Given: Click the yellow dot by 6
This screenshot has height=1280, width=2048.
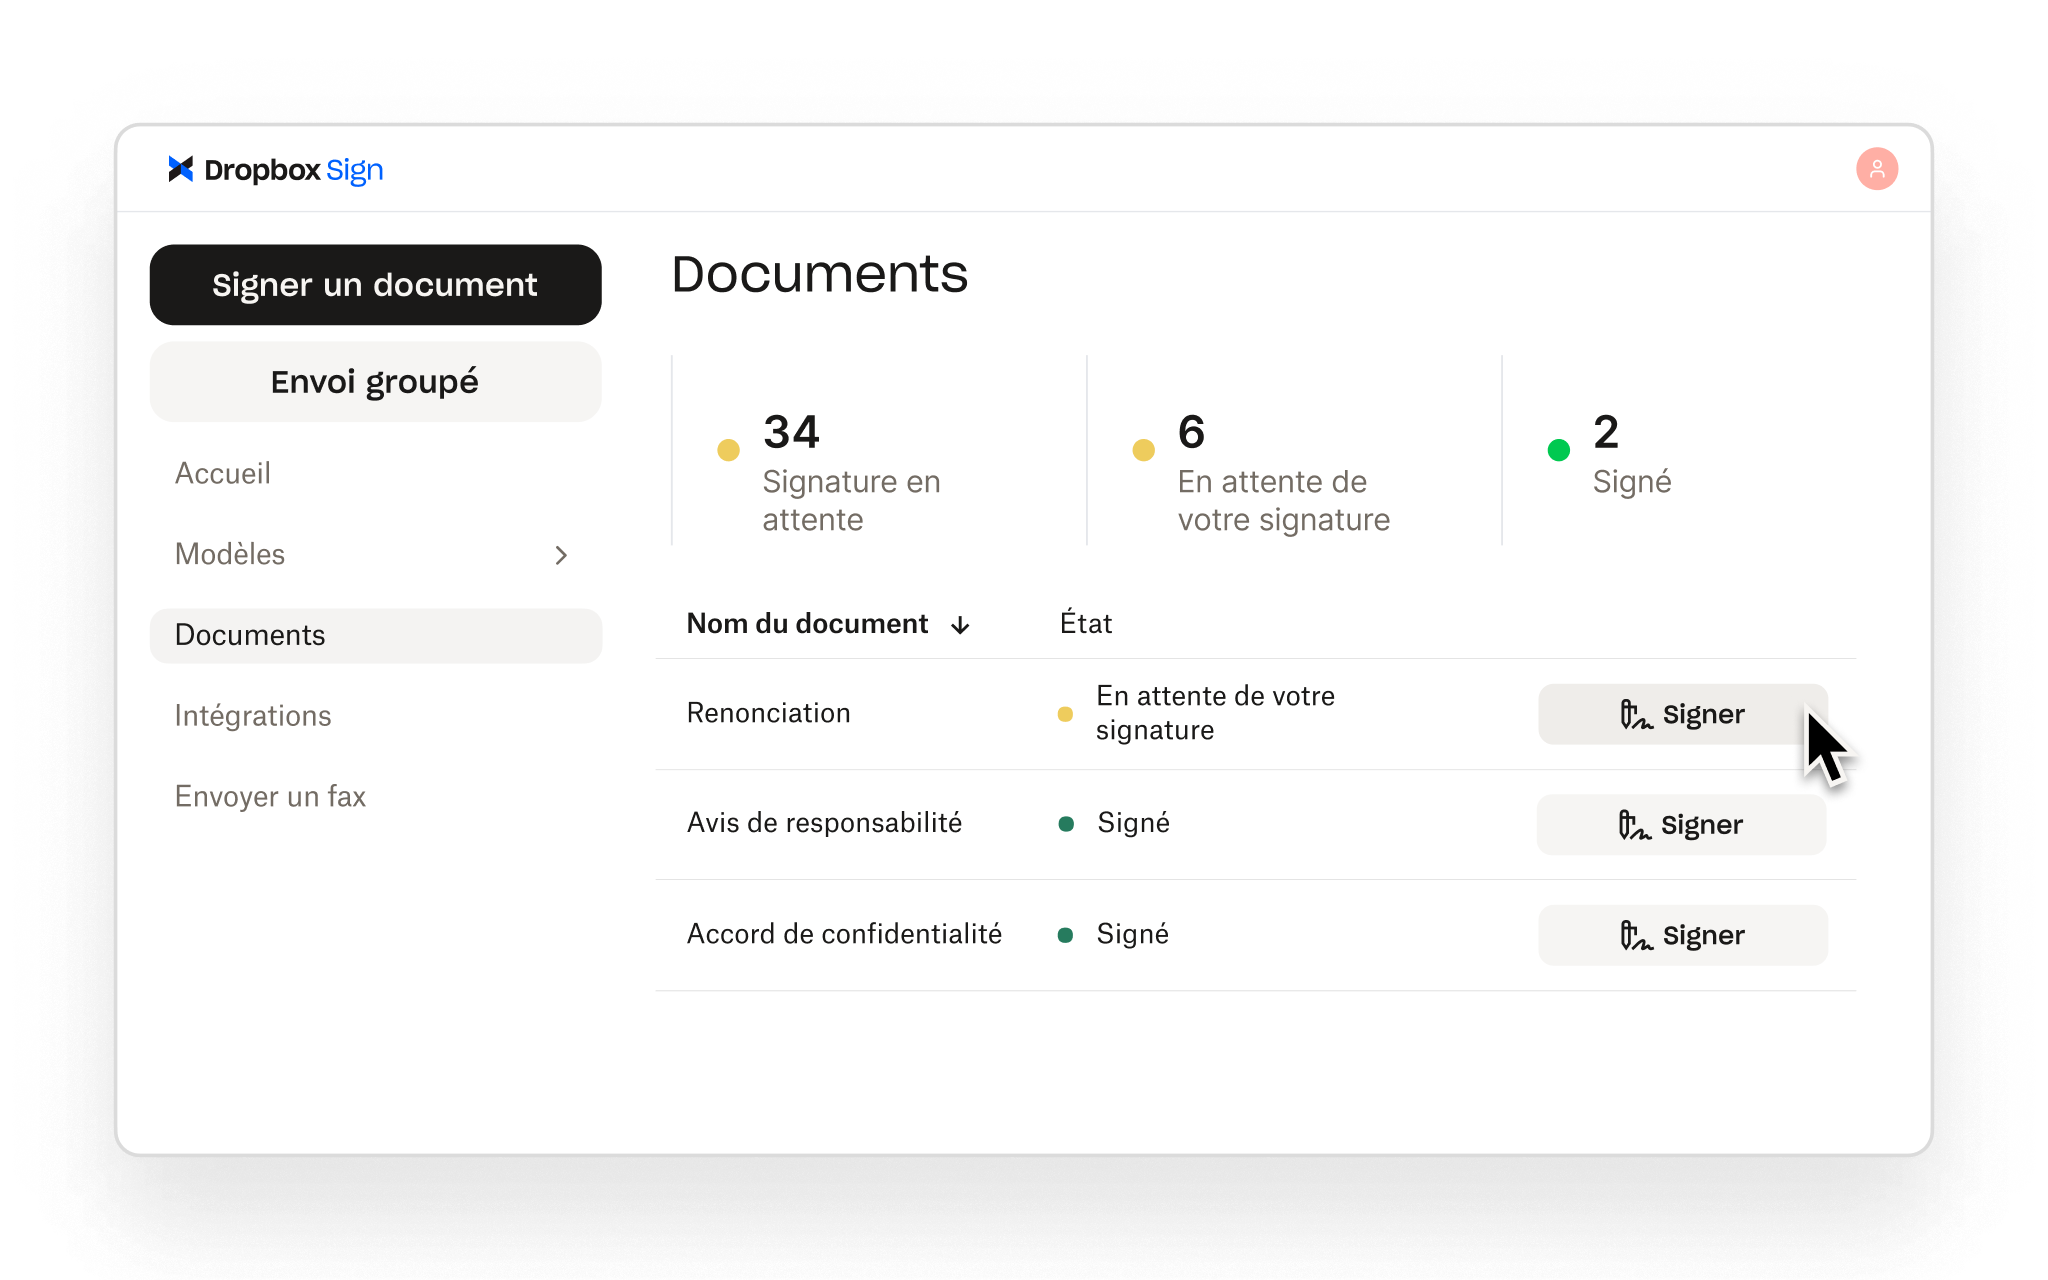Looking at the screenshot, I should (1144, 450).
